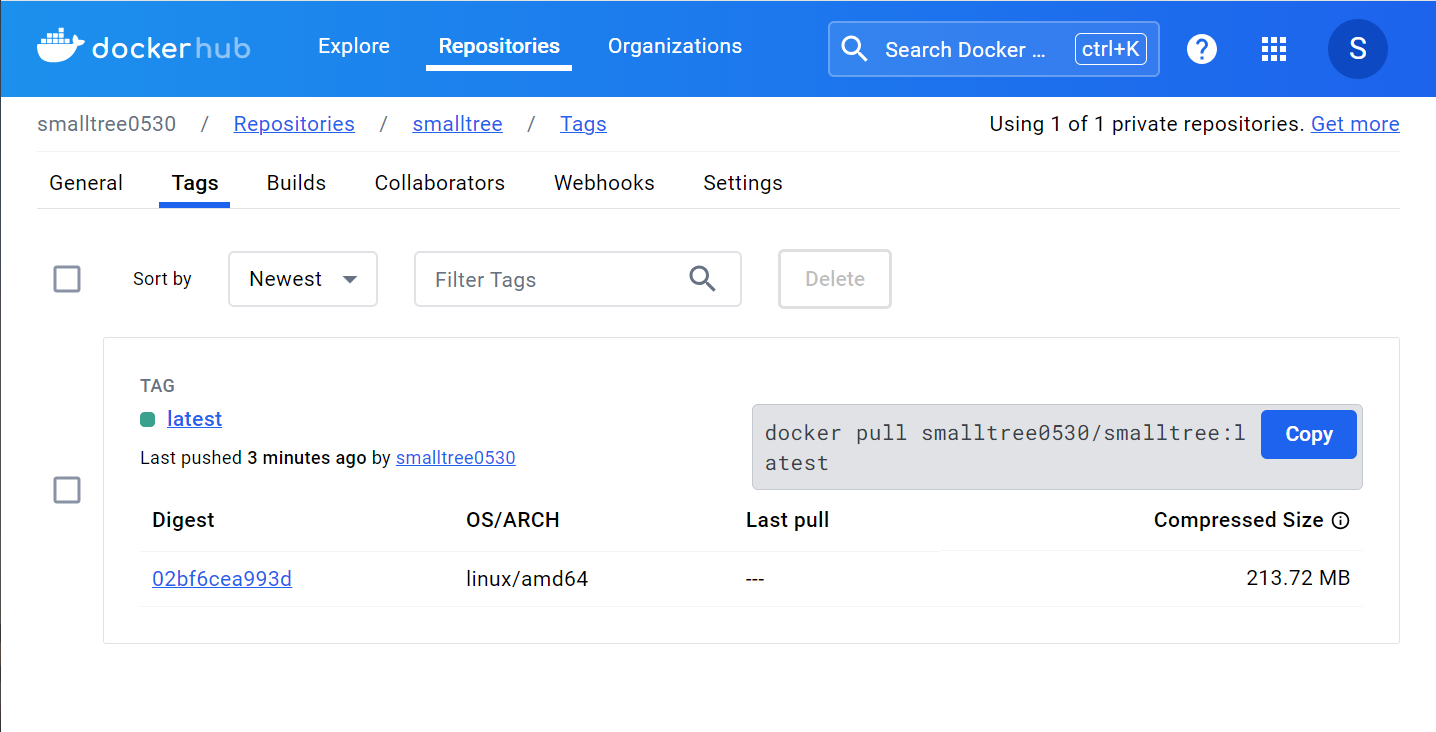Click the disabled Delete button

click(x=835, y=279)
